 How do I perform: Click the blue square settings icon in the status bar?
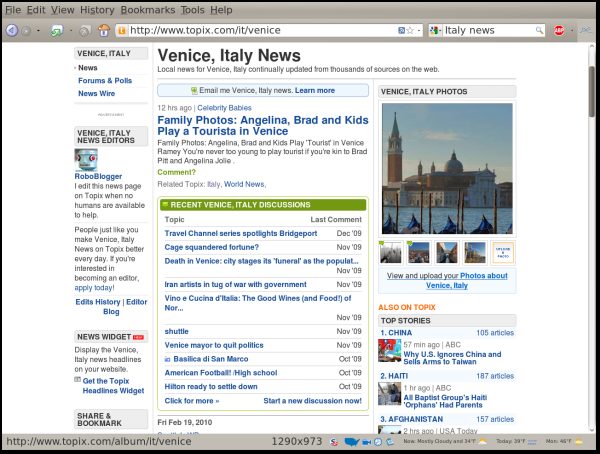(x=390, y=441)
